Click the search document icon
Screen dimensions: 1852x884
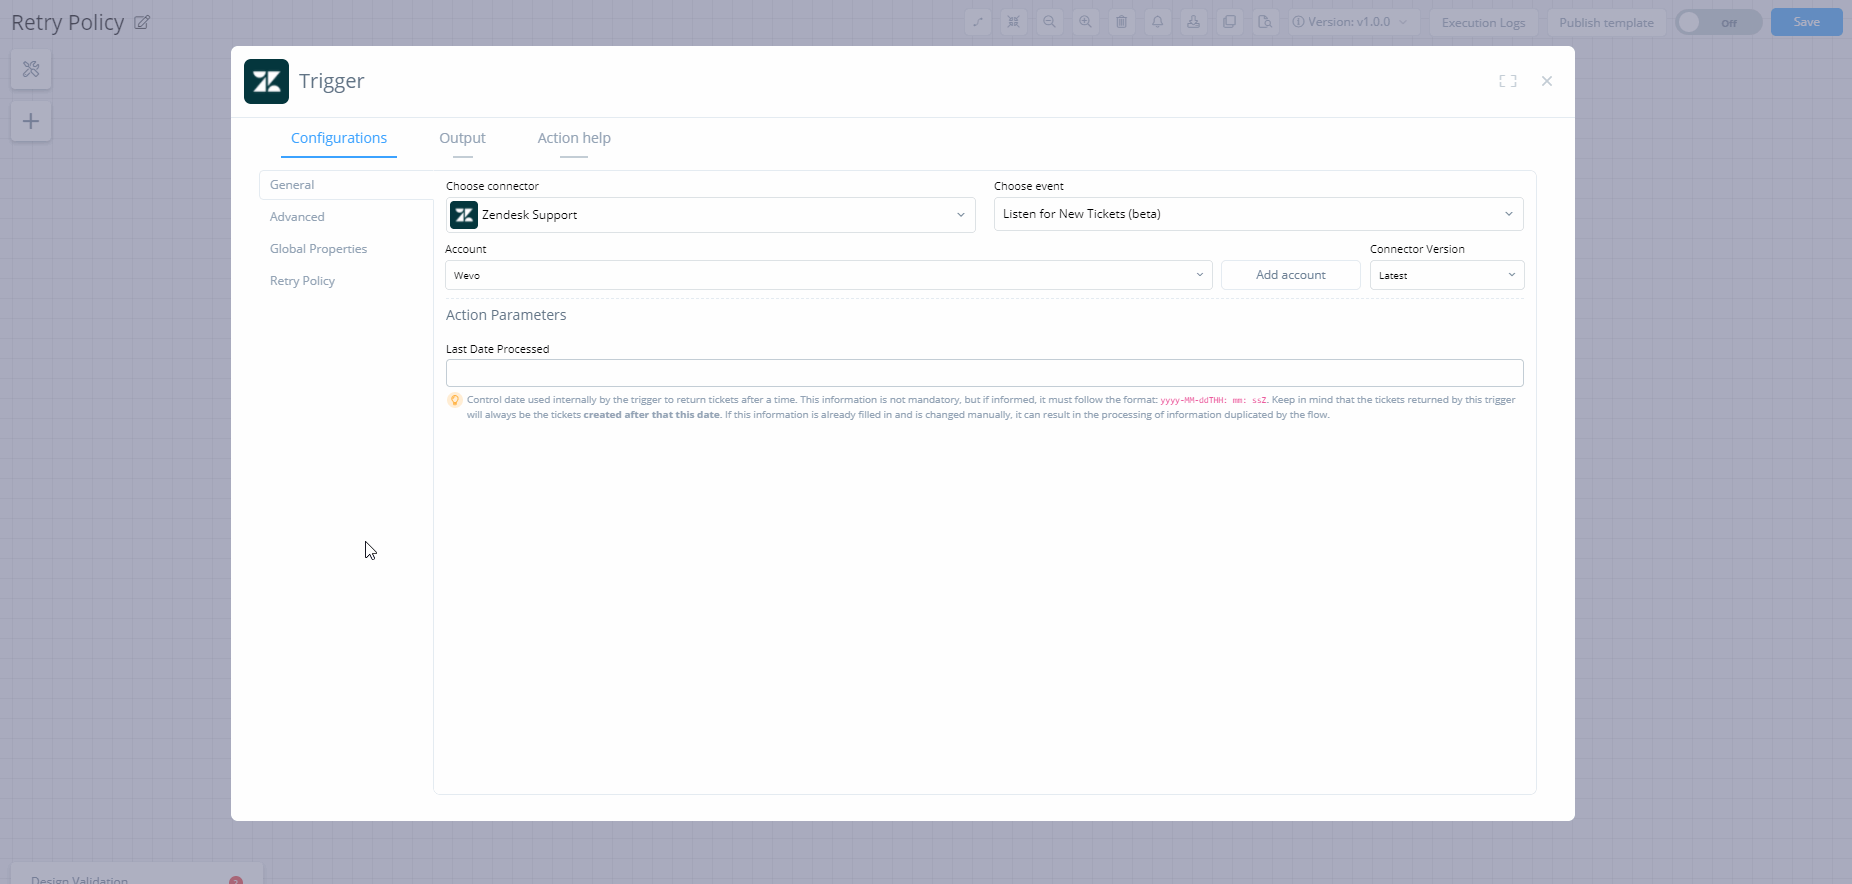(1266, 22)
